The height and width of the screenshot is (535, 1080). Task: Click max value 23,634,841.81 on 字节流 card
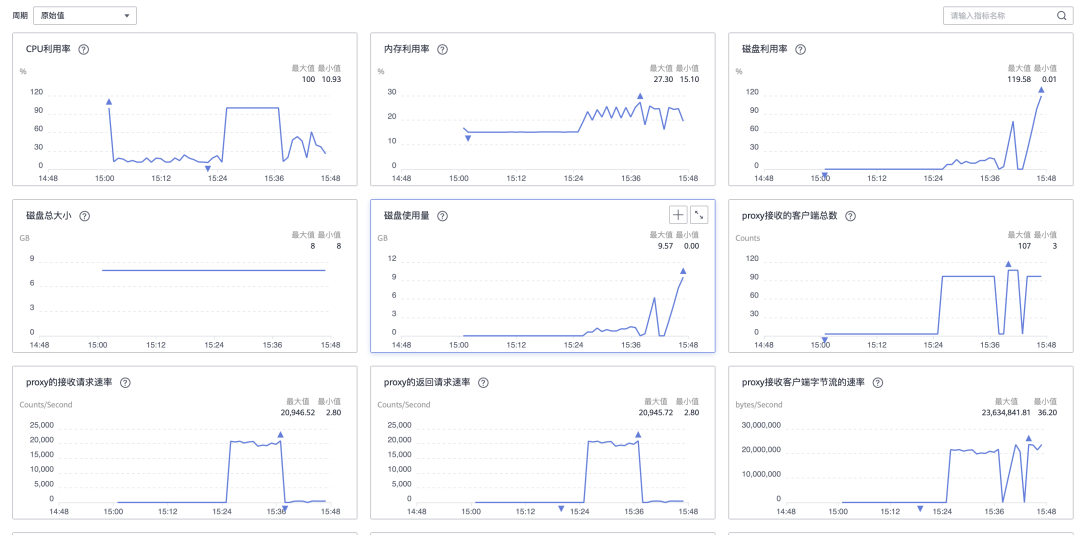(x=1005, y=412)
